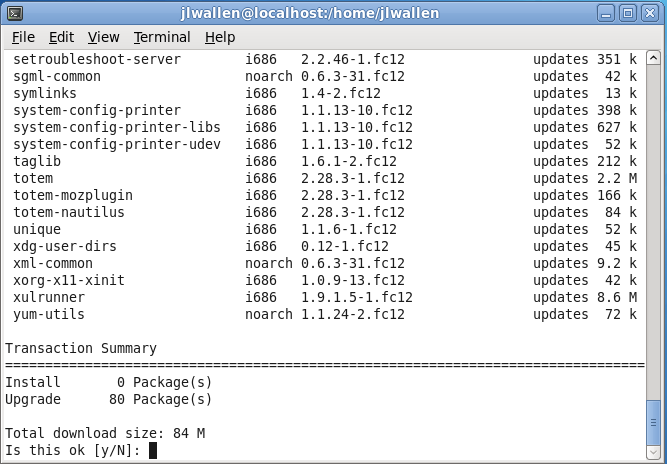Open the Help menu
This screenshot has height=464, width=667.
point(220,37)
